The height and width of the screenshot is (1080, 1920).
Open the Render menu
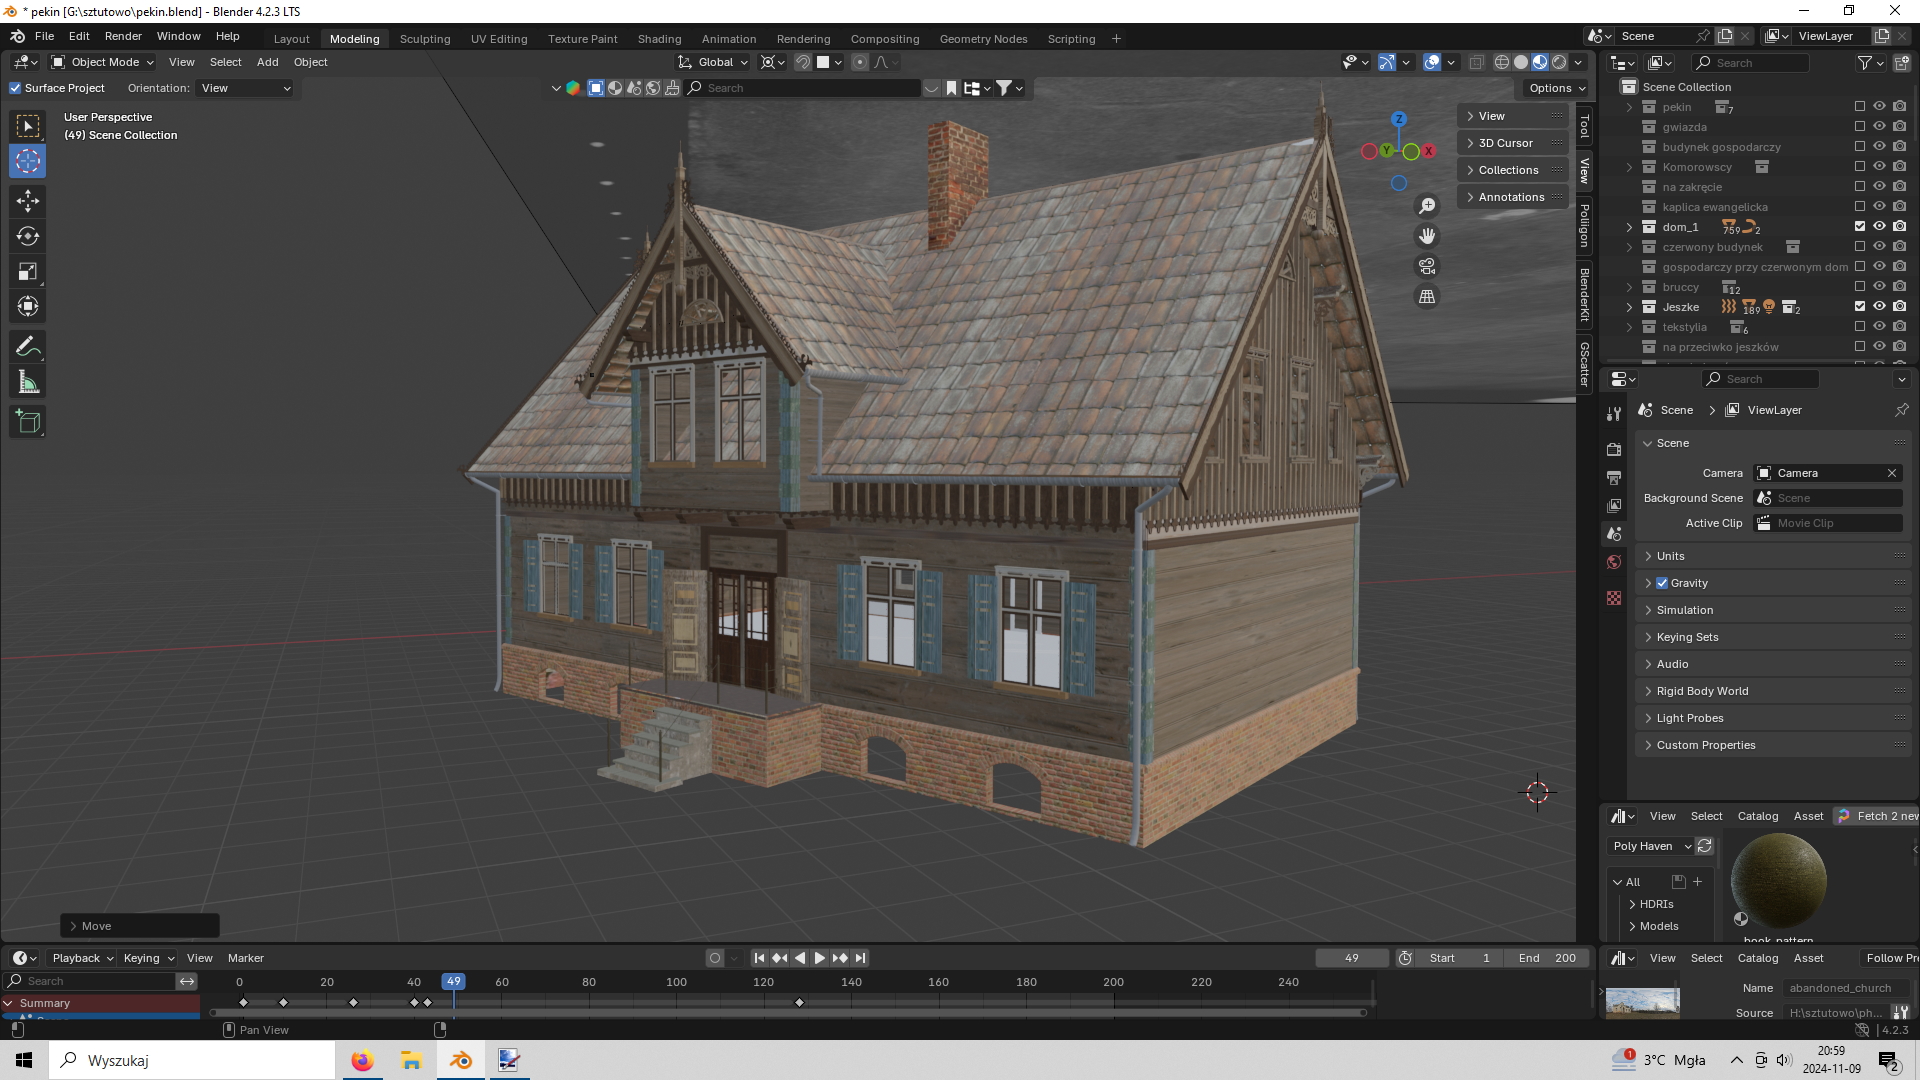pos(123,36)
